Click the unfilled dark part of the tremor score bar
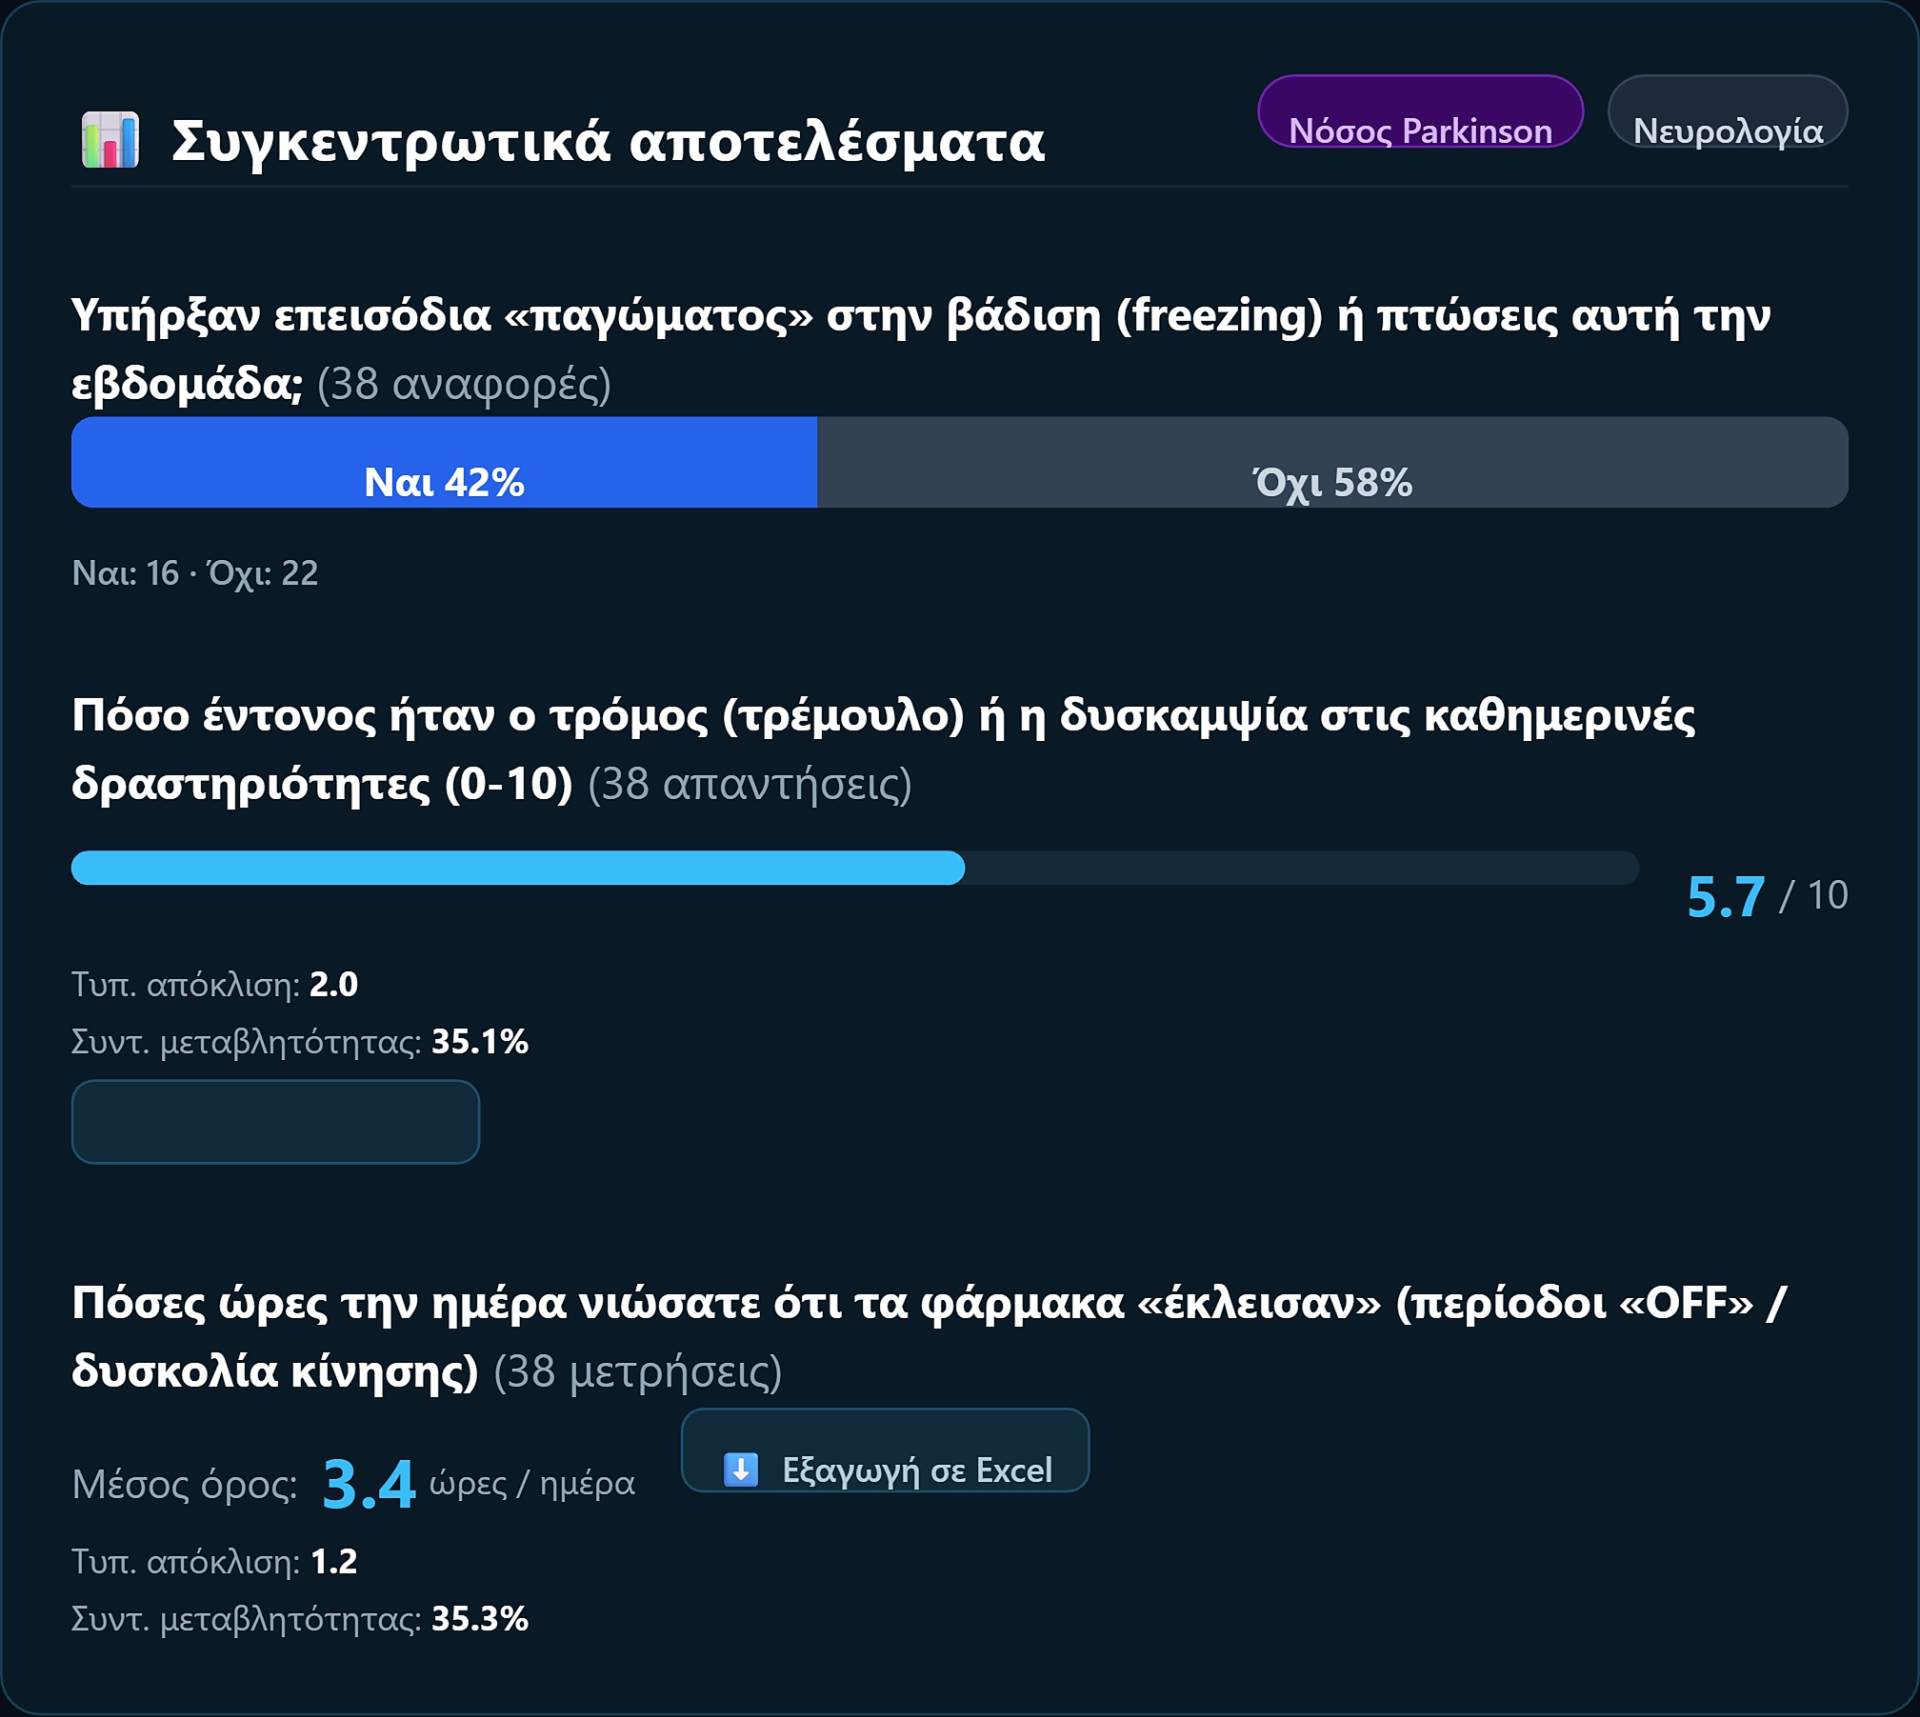Image resolution: width=1920 pixels, height=1717 pixels. 1302,868
